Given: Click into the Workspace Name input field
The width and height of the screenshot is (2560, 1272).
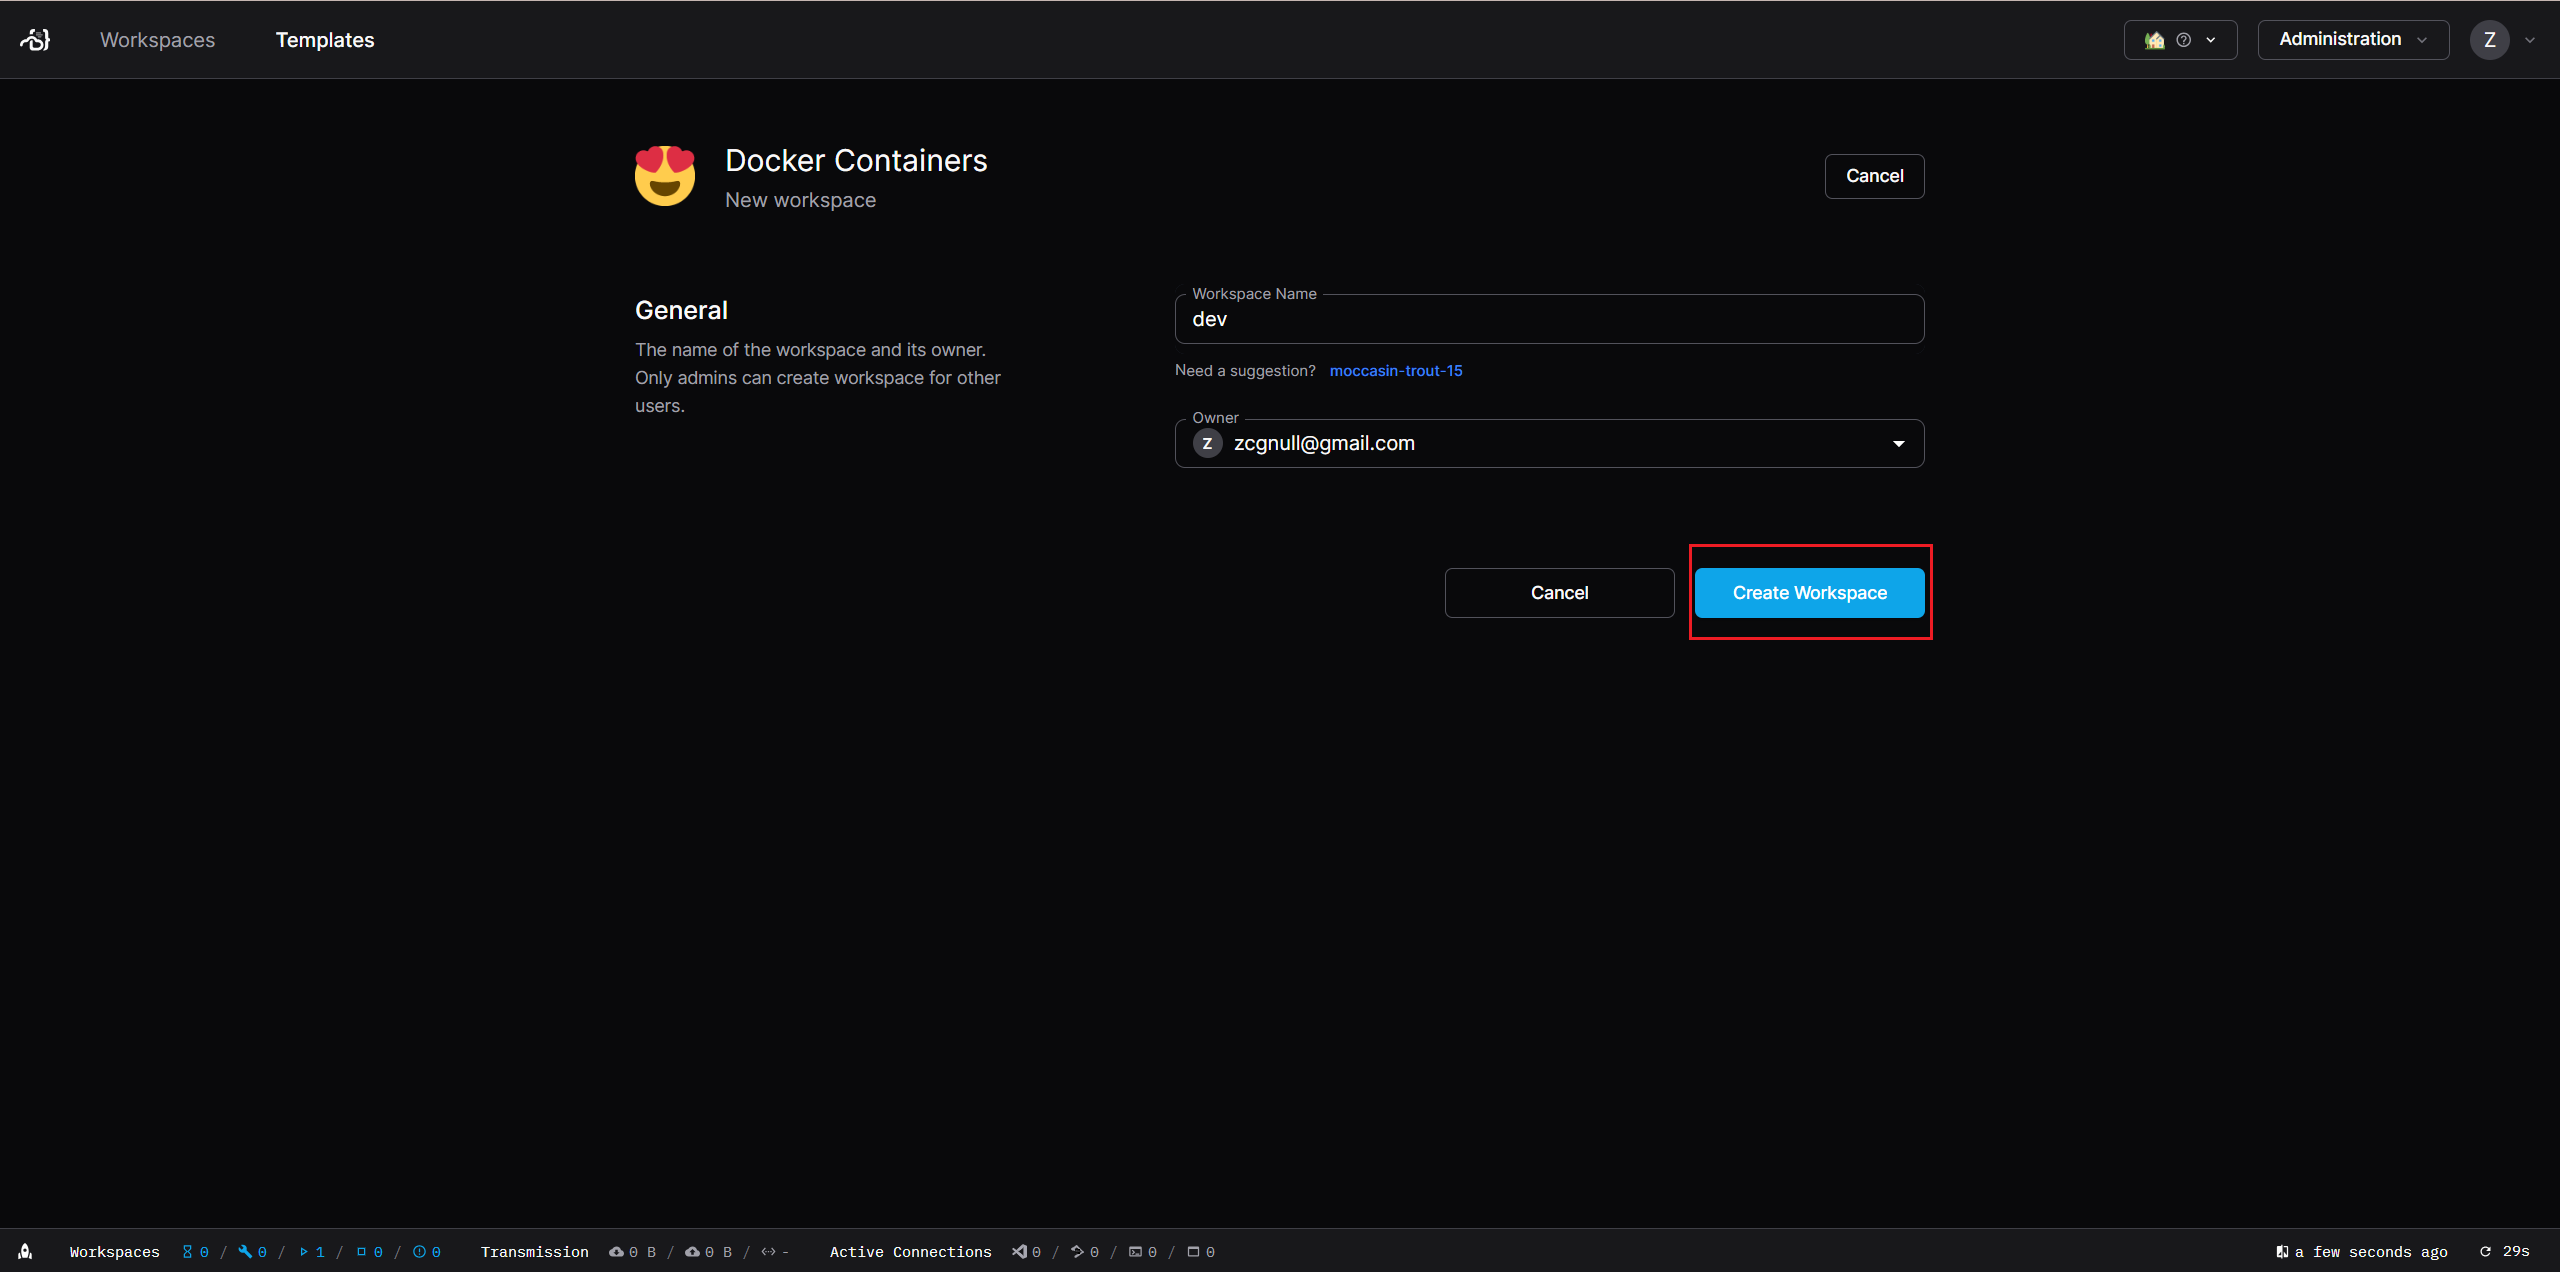Looking at the screenshot, I should 1548,320.
